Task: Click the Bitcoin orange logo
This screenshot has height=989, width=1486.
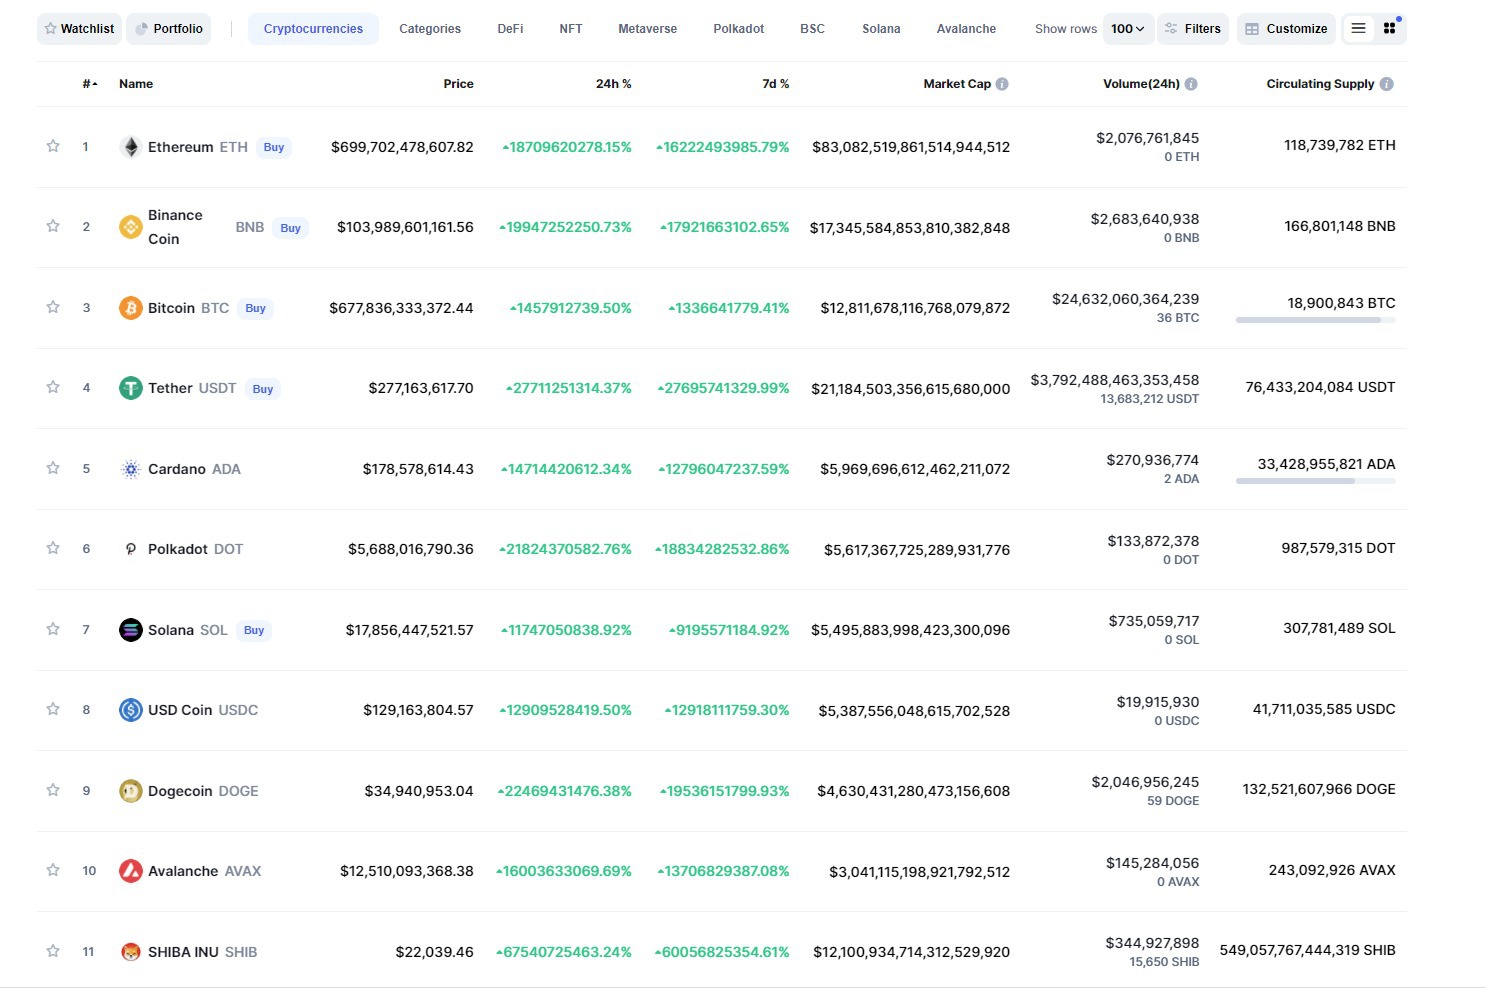Action: click(x=130, y=308)
